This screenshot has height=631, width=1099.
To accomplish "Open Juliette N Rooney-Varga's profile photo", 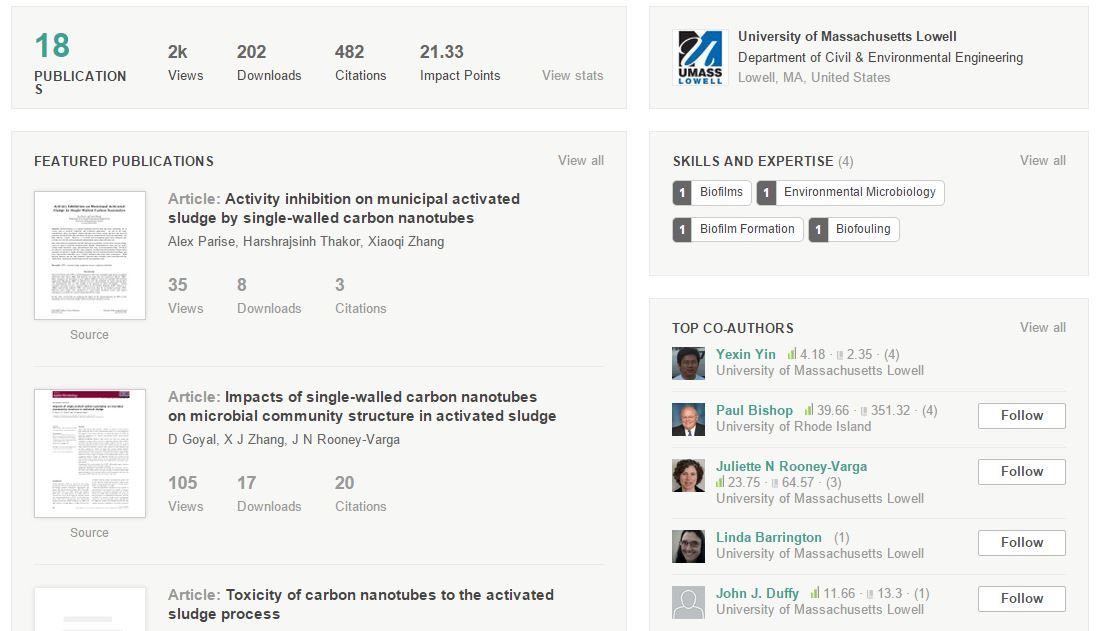I will (x=688, y=475).
